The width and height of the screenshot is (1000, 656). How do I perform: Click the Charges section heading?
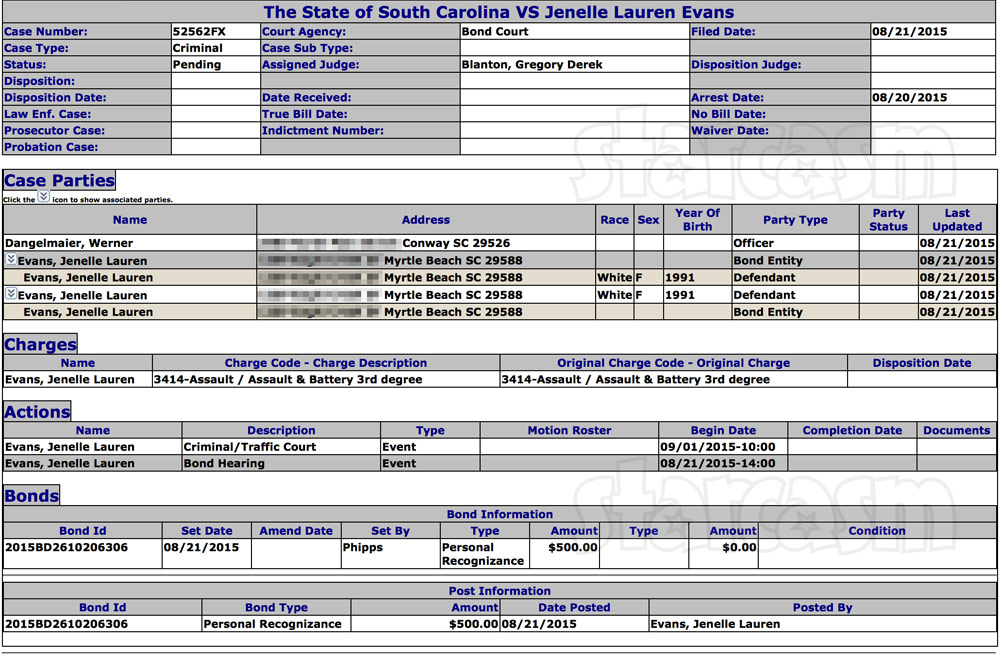[40, 344]
